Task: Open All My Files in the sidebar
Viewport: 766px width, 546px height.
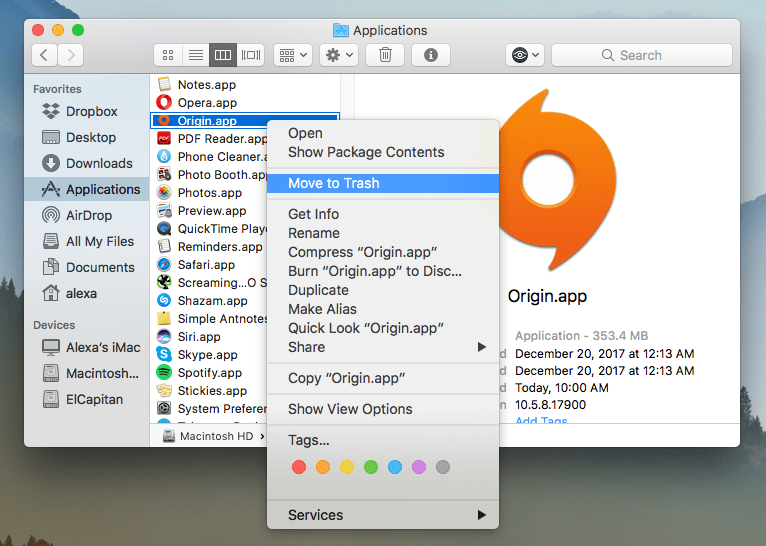Action: tap(88, 241)
